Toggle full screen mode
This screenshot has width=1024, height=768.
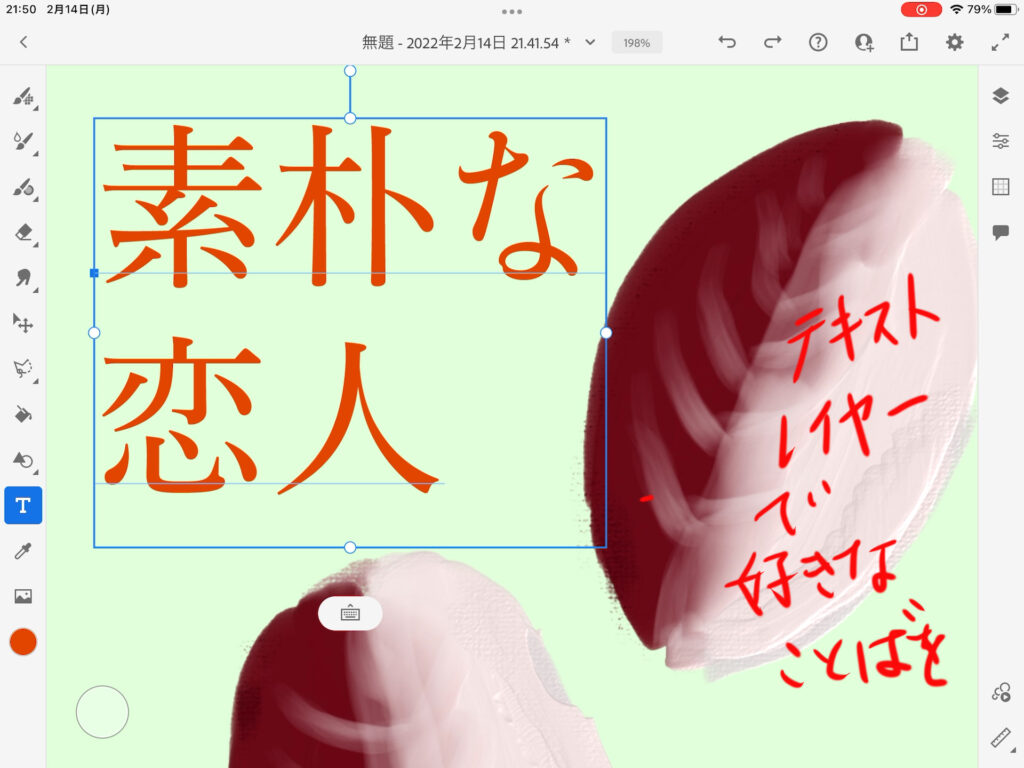[x=1000, y=42]
